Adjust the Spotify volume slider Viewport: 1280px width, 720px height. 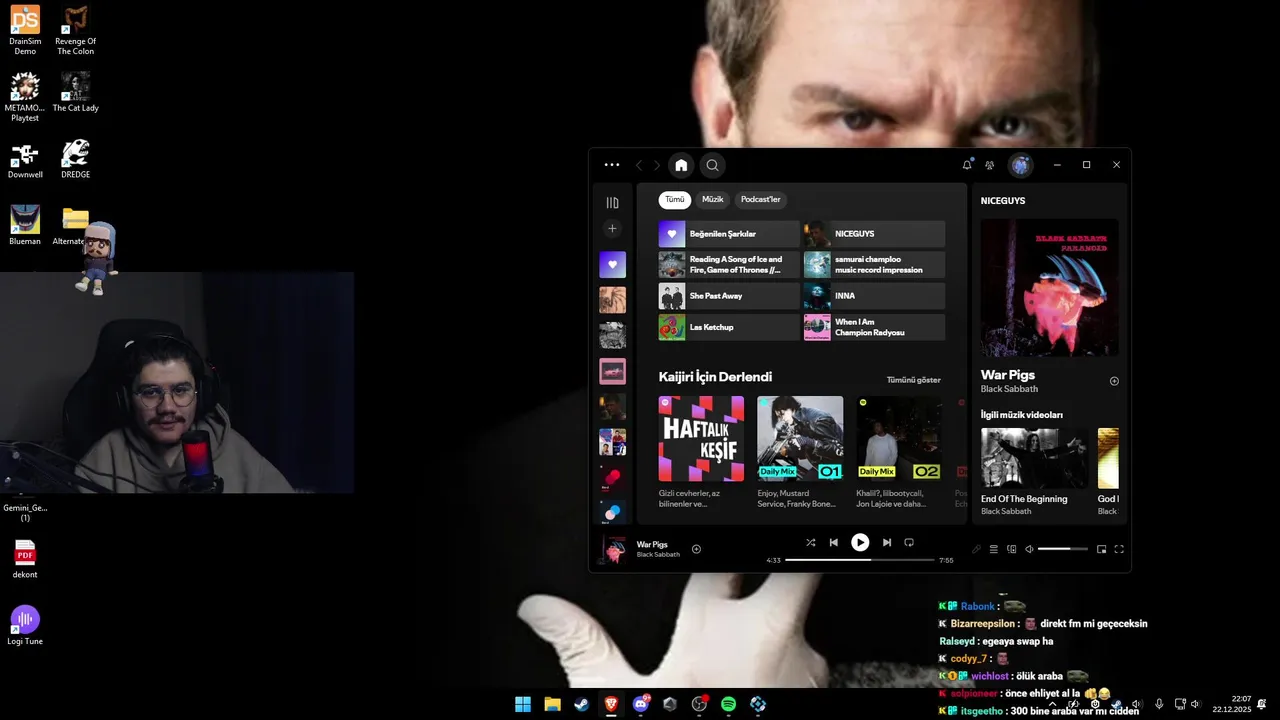click(1063, 549)
